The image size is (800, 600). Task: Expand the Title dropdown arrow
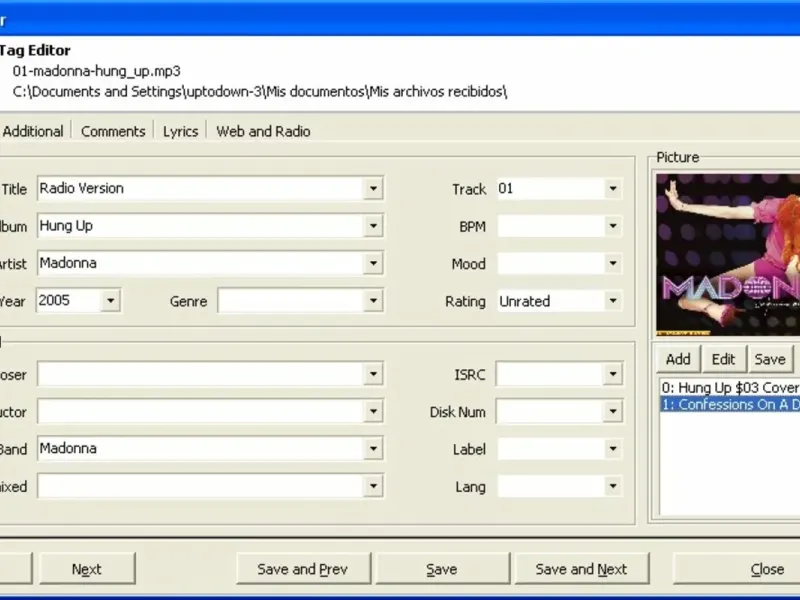pyautogui.click(x=373, y=188)
